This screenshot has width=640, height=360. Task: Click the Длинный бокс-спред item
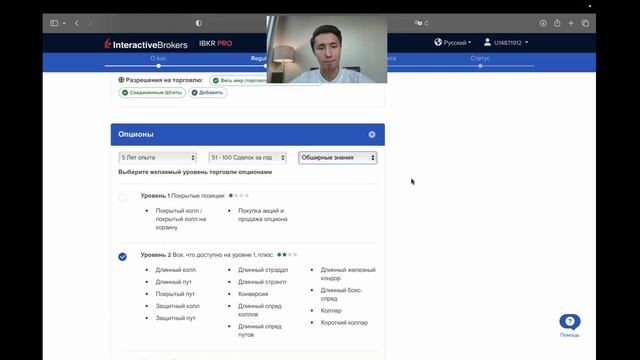[341, 294]
